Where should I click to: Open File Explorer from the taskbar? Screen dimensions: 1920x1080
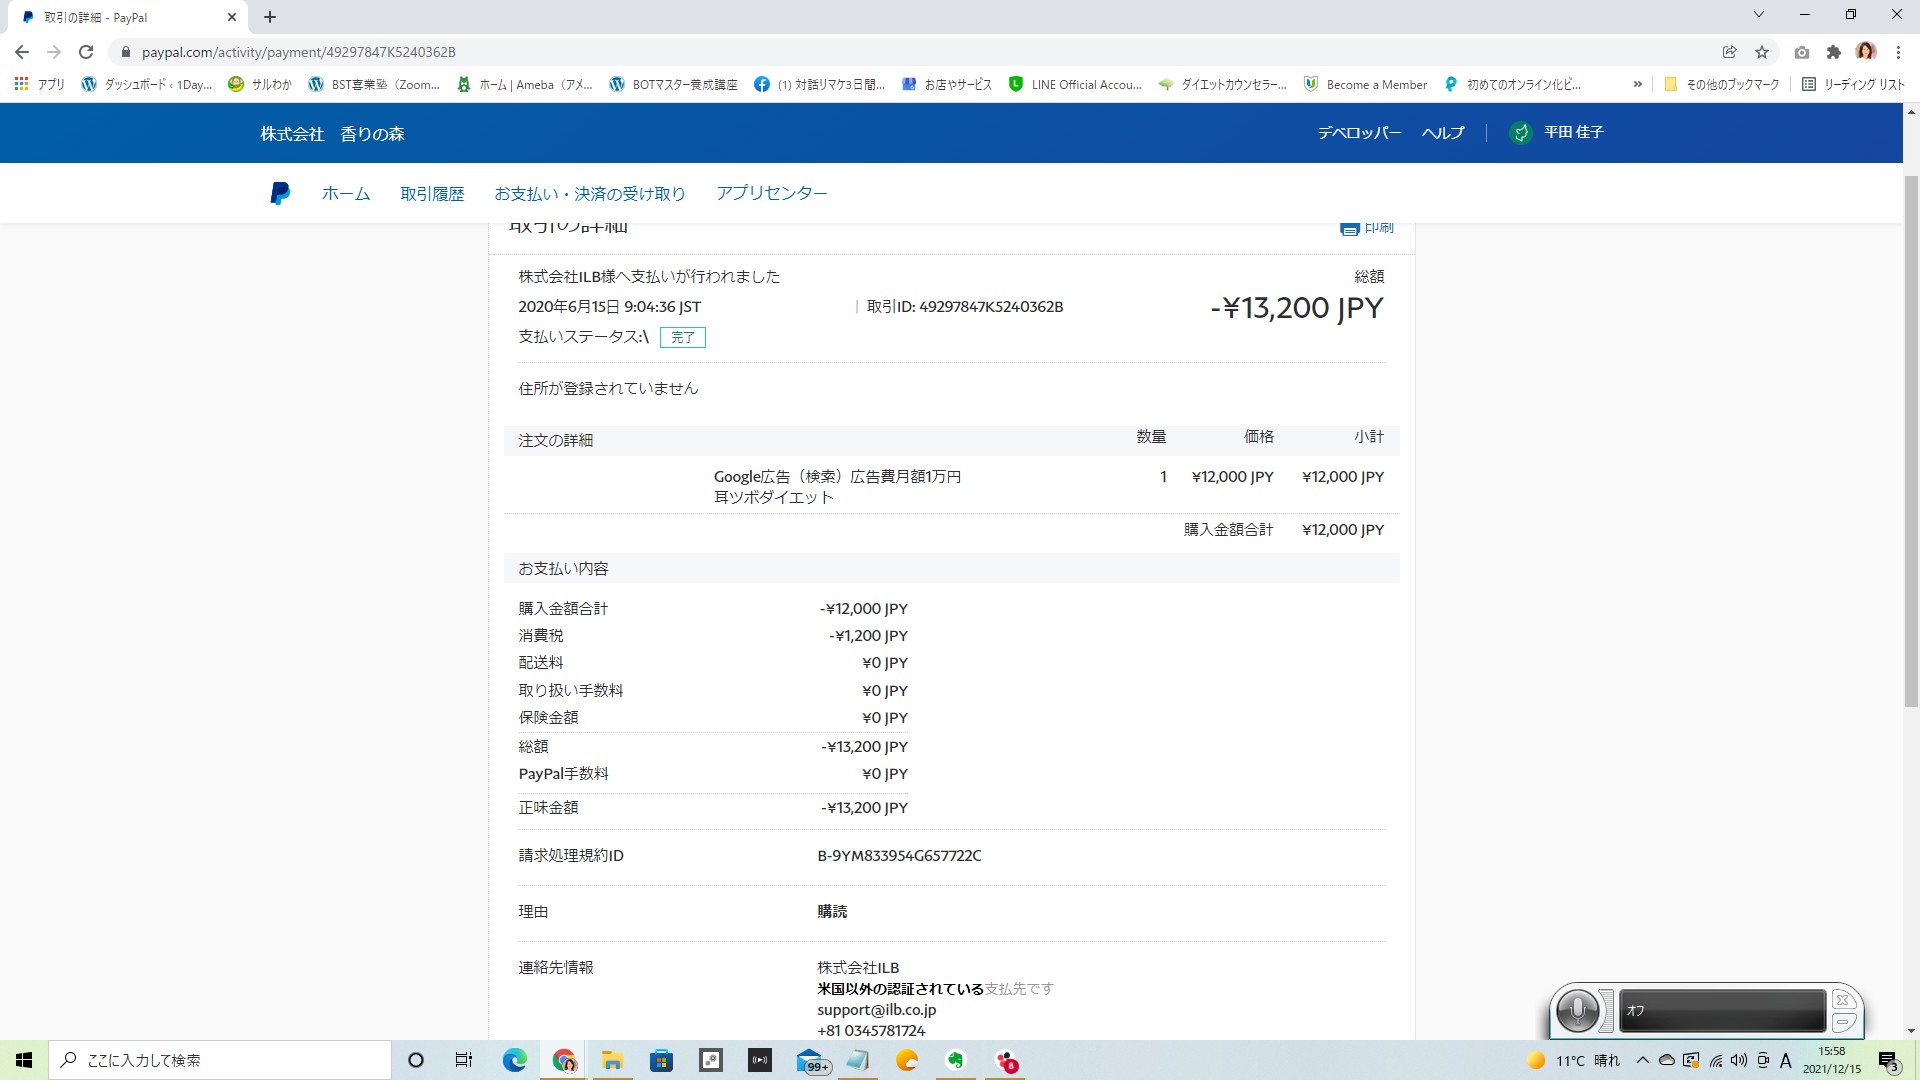point(612,1060)
